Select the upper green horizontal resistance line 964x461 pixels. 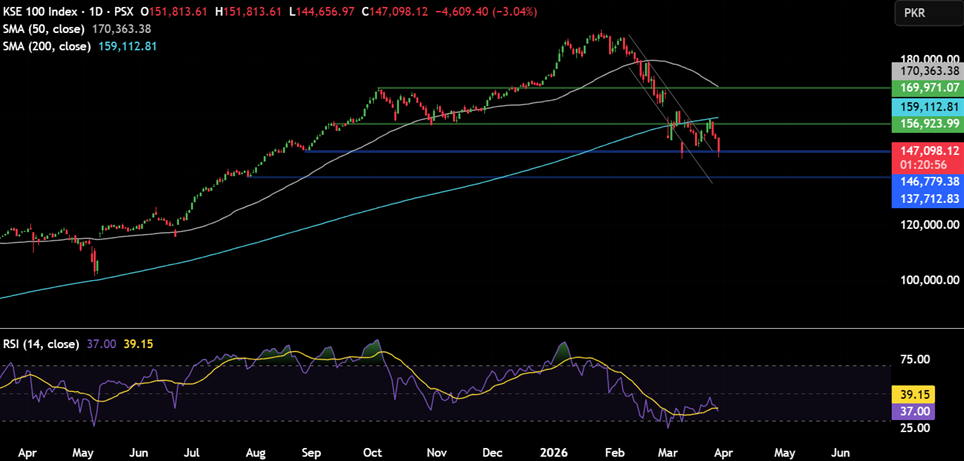[600, 88]
